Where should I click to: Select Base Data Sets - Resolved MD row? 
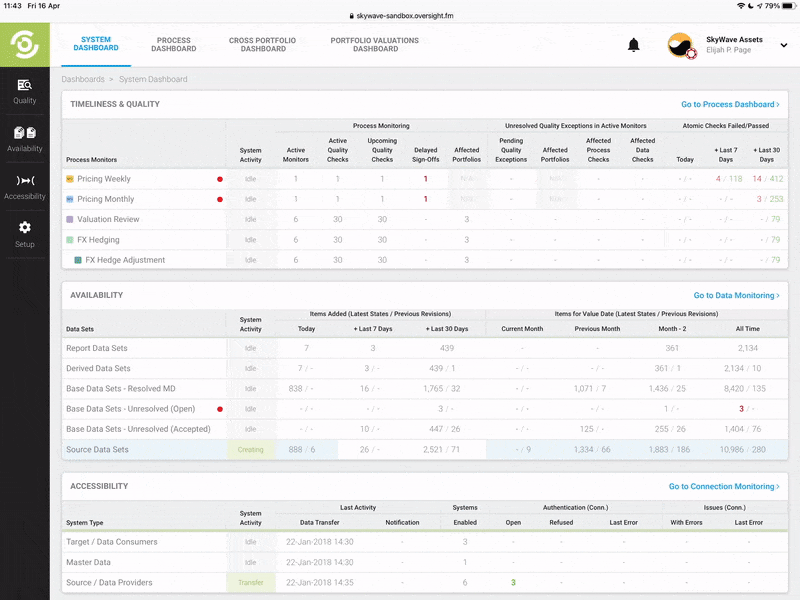[x=424, y=389]
